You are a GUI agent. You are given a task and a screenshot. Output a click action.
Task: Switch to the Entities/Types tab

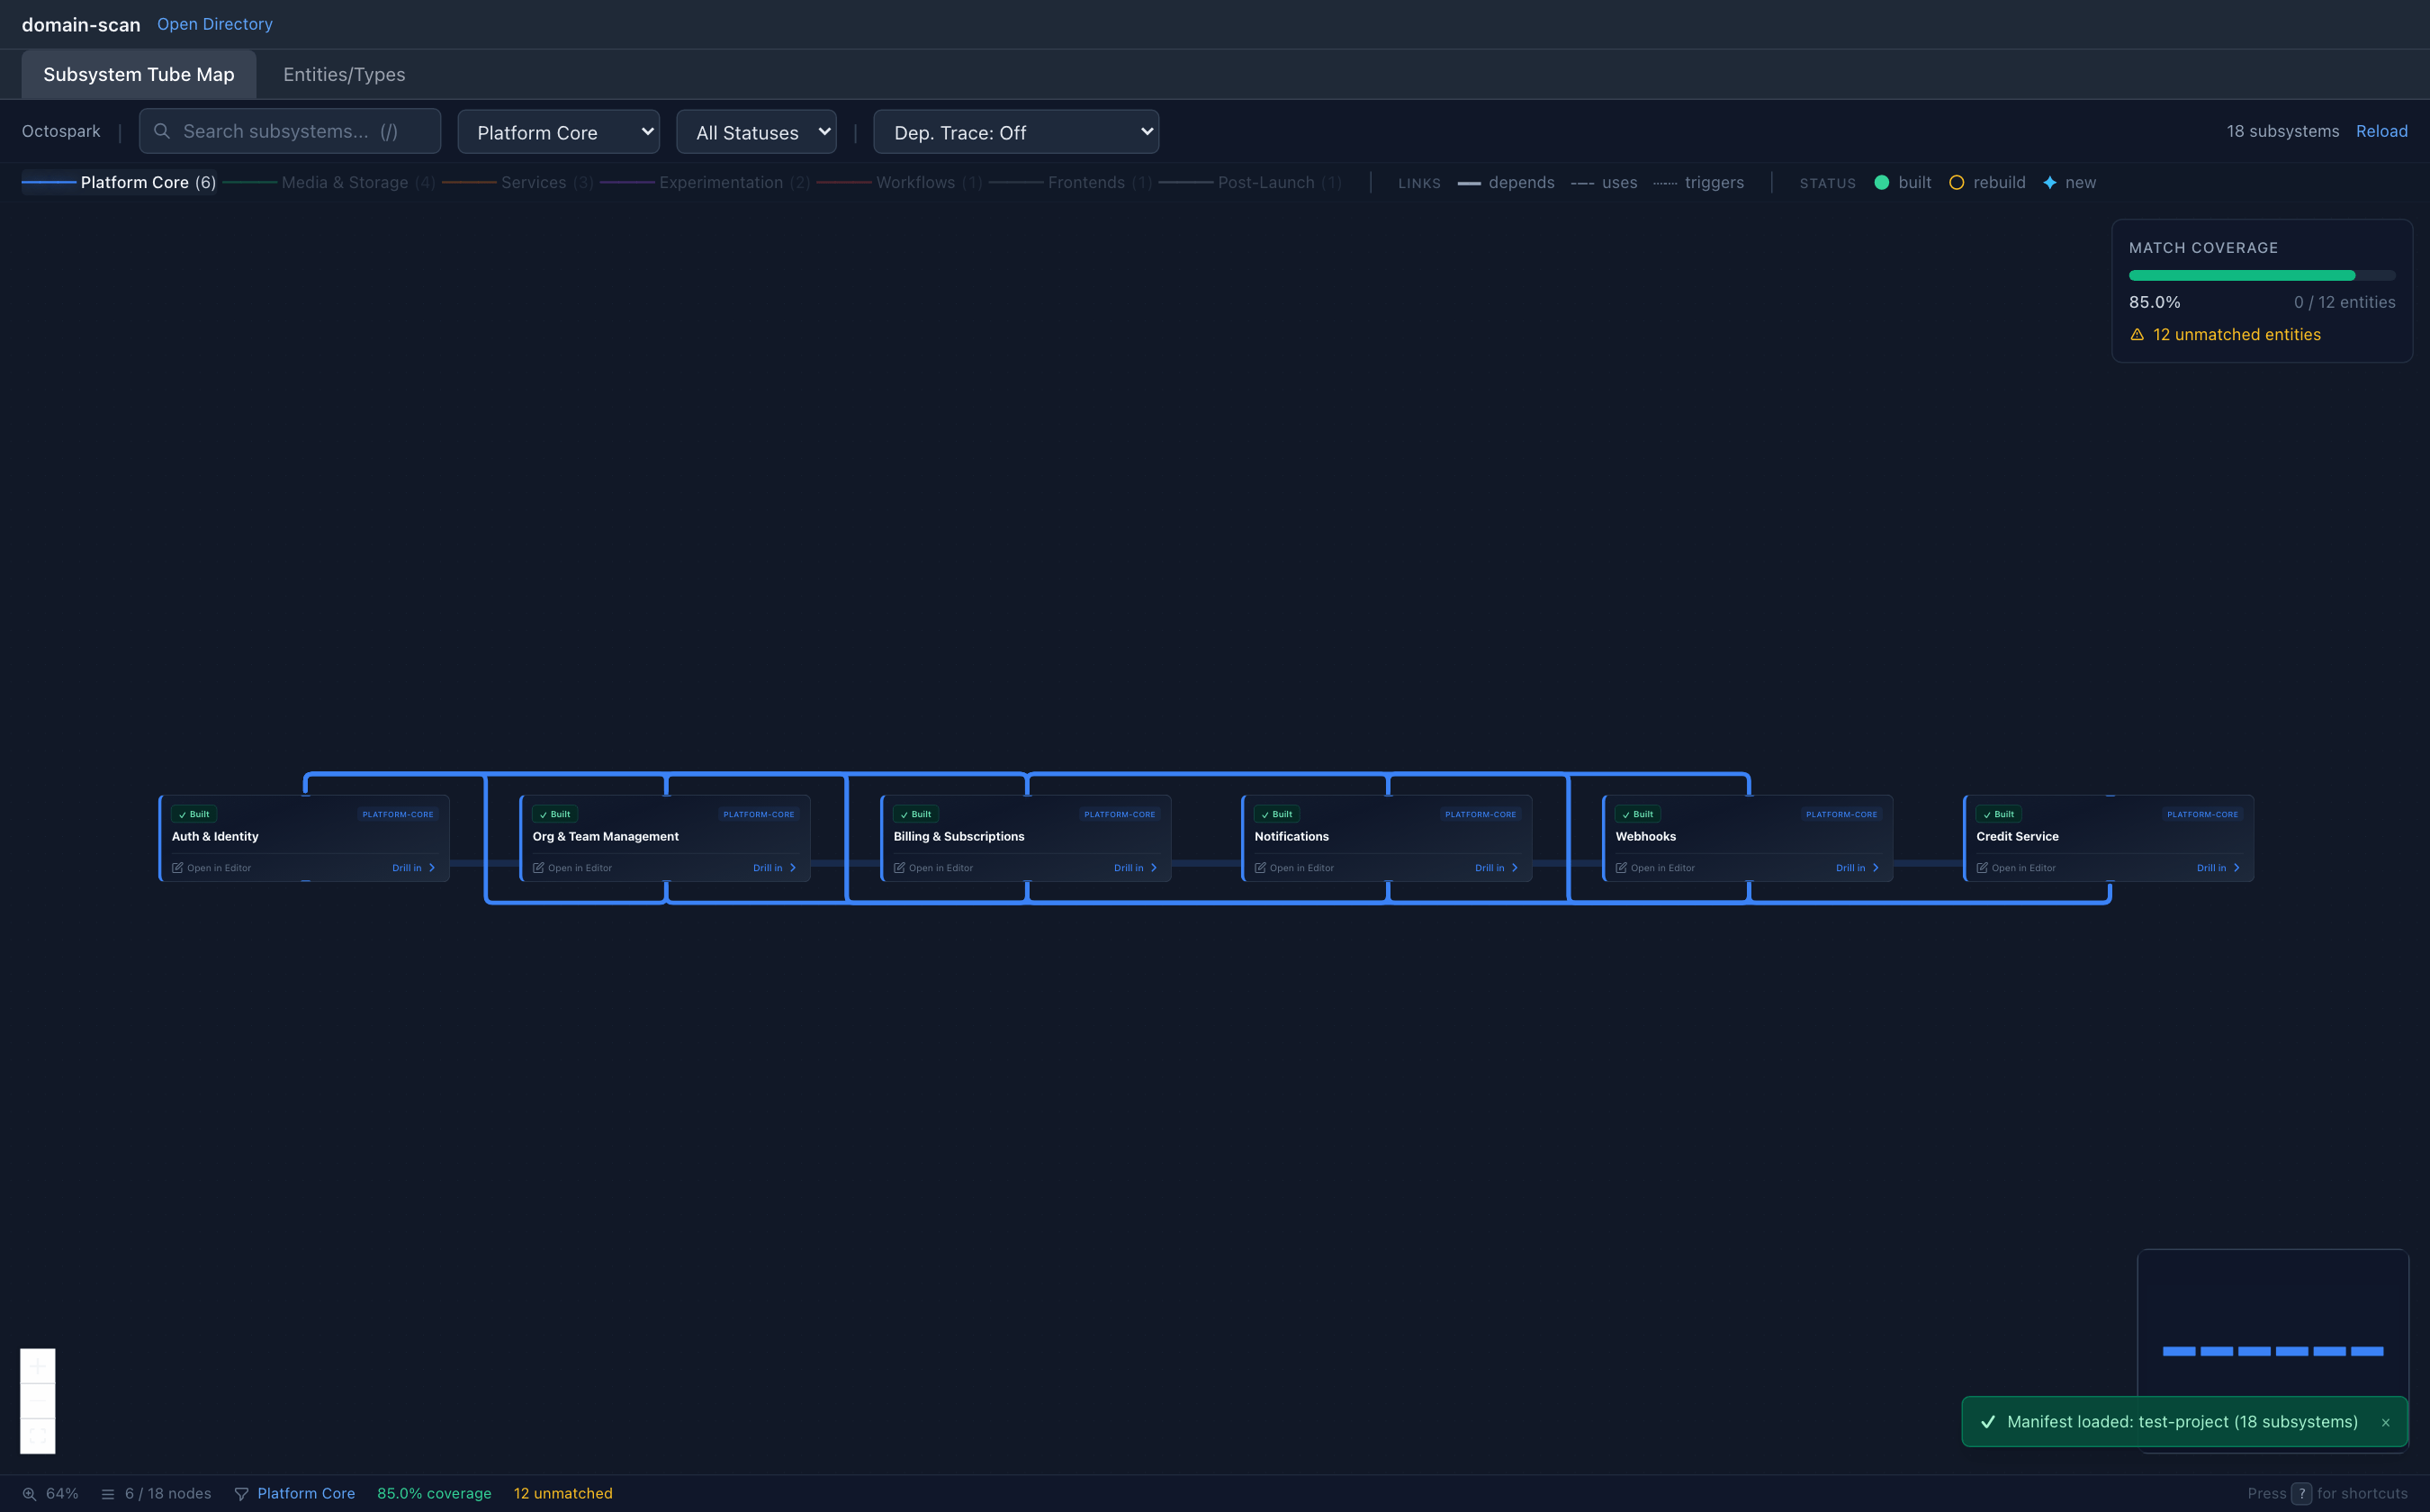pos(344,75)
